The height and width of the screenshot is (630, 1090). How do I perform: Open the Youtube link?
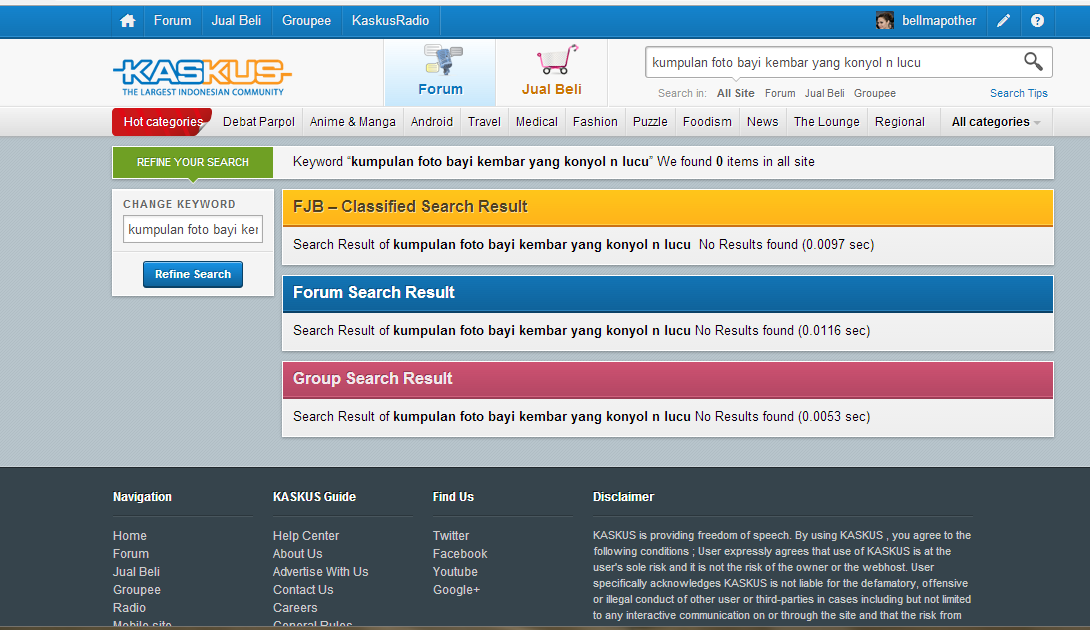click(455, 572)
